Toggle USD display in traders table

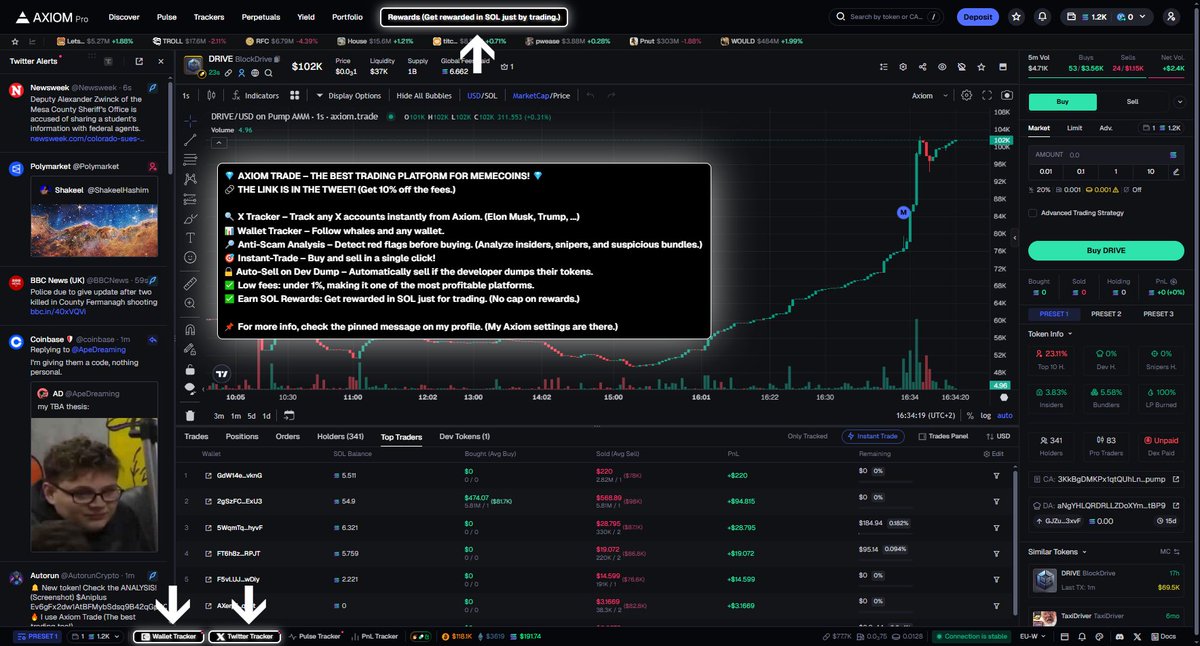click(997, 437)
